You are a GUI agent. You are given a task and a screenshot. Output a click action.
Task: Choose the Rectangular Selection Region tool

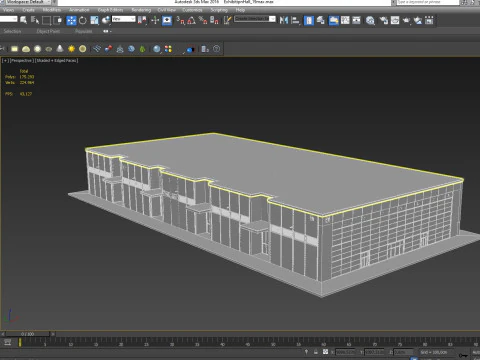[x=46, y=20]
